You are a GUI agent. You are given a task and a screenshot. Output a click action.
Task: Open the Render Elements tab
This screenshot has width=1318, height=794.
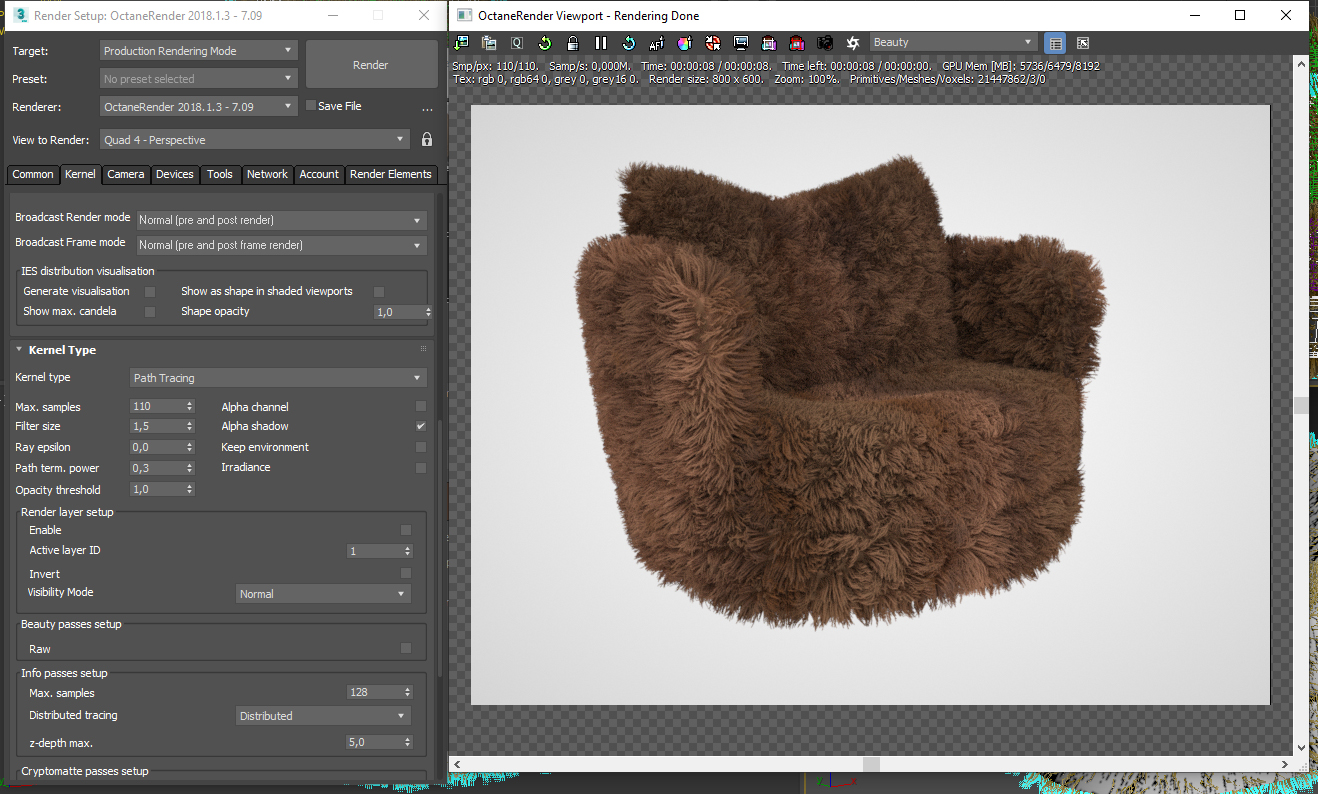(x=390, y=174)
